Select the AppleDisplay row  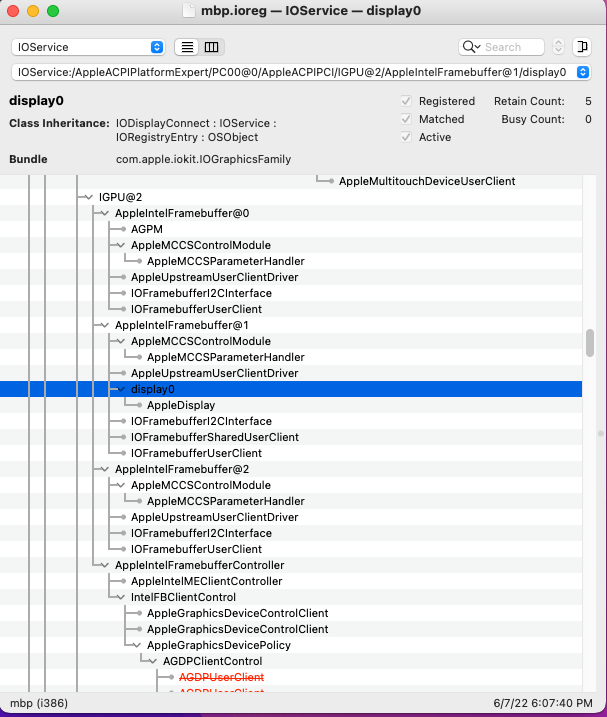tap(291, 405)
